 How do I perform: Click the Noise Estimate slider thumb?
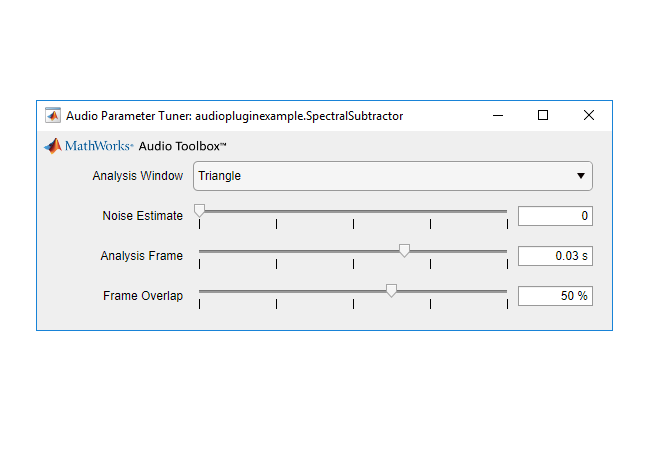pos(200,211)
